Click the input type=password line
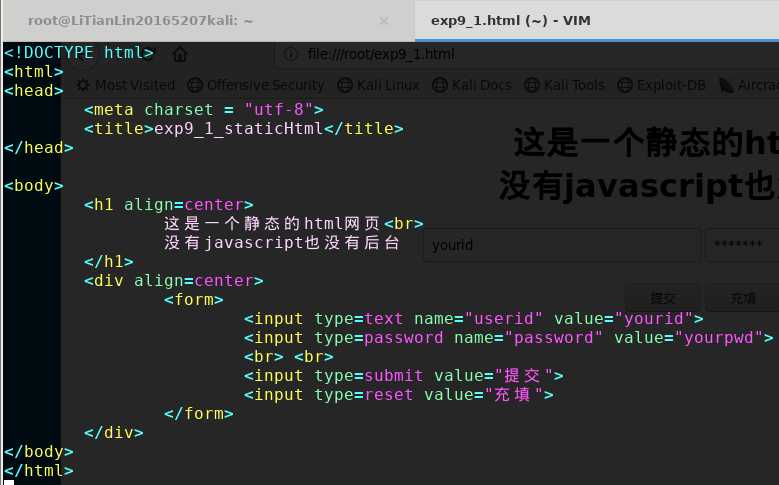The width and height of the screenshot is (779, 485). pyautogui.click(x=509, y=338)
